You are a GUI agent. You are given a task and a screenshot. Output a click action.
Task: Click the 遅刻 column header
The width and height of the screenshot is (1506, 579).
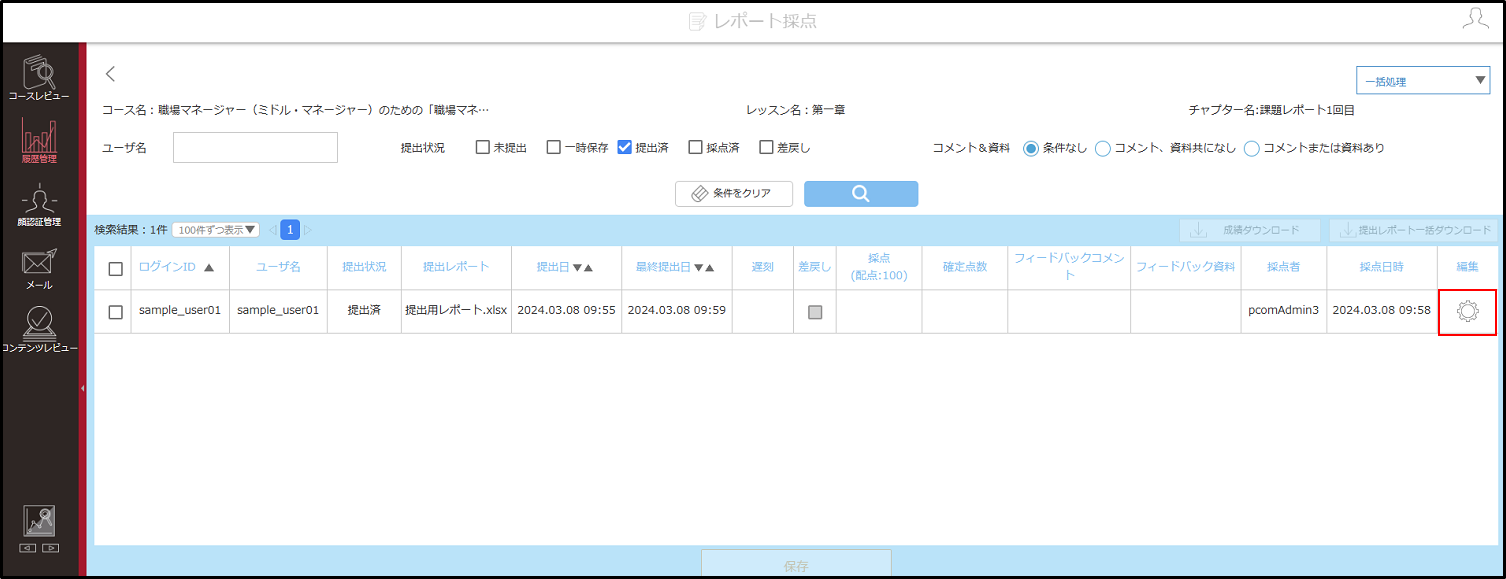click(762, 267)
